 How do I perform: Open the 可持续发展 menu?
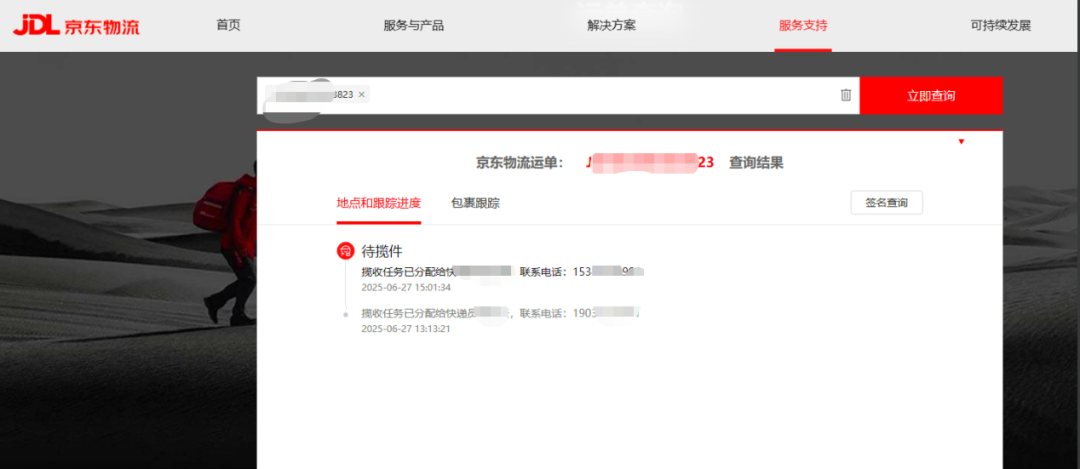[x=1001, y=26]
